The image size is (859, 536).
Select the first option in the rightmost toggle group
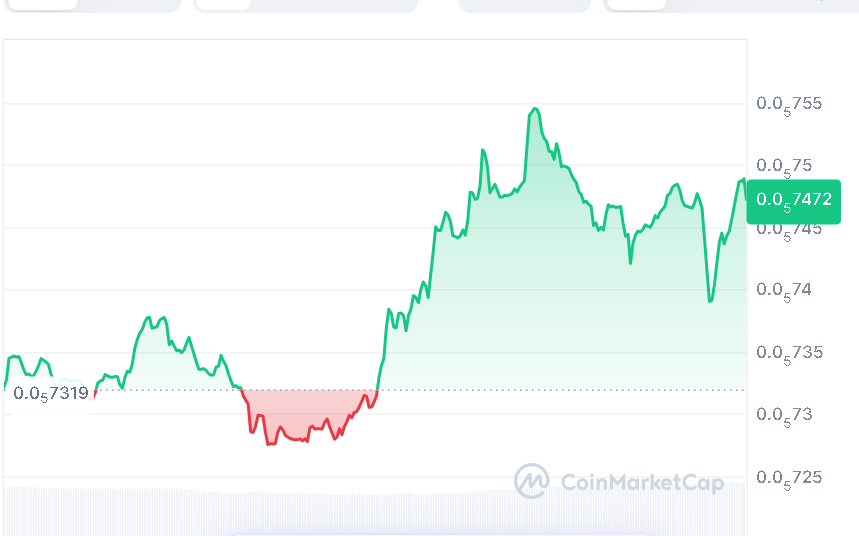click(x=637, y=4)
